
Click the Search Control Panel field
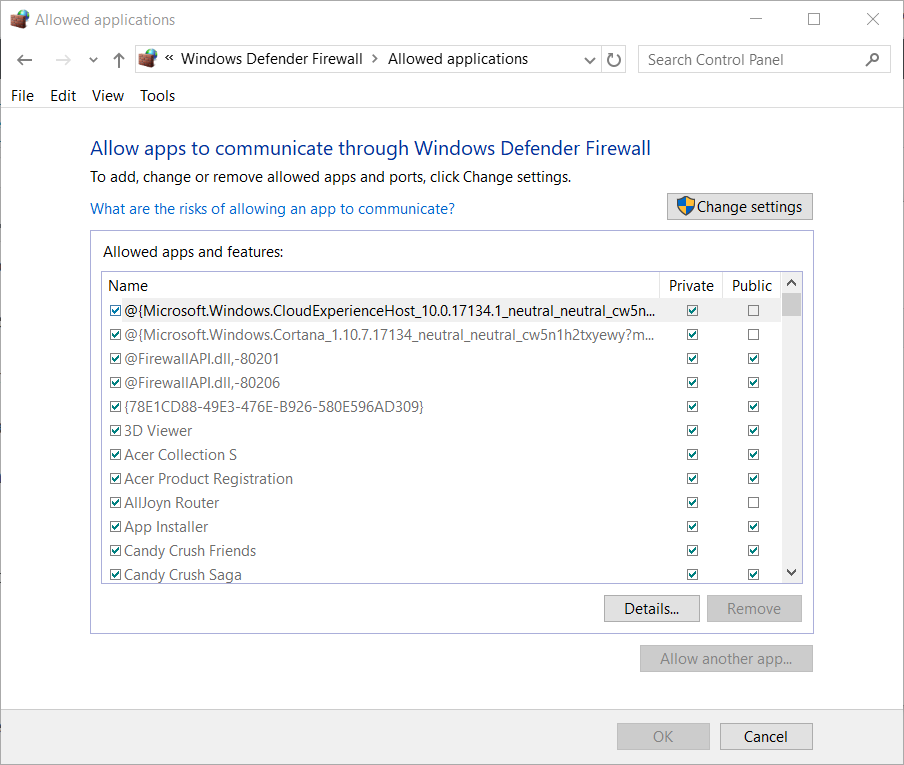pos(750,60)
